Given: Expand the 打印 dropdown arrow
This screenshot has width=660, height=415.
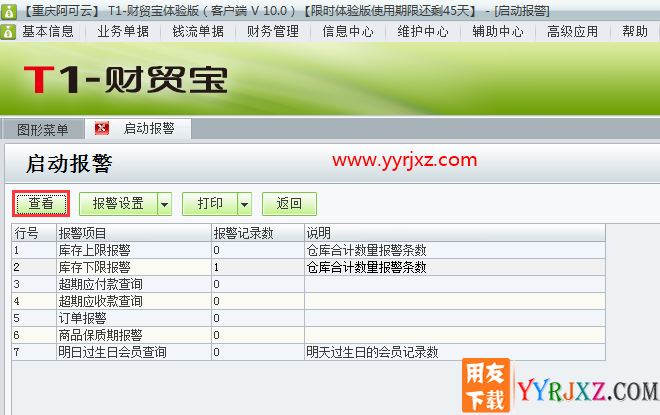Looking at the screenshot, I should click(x=245, y=204).
